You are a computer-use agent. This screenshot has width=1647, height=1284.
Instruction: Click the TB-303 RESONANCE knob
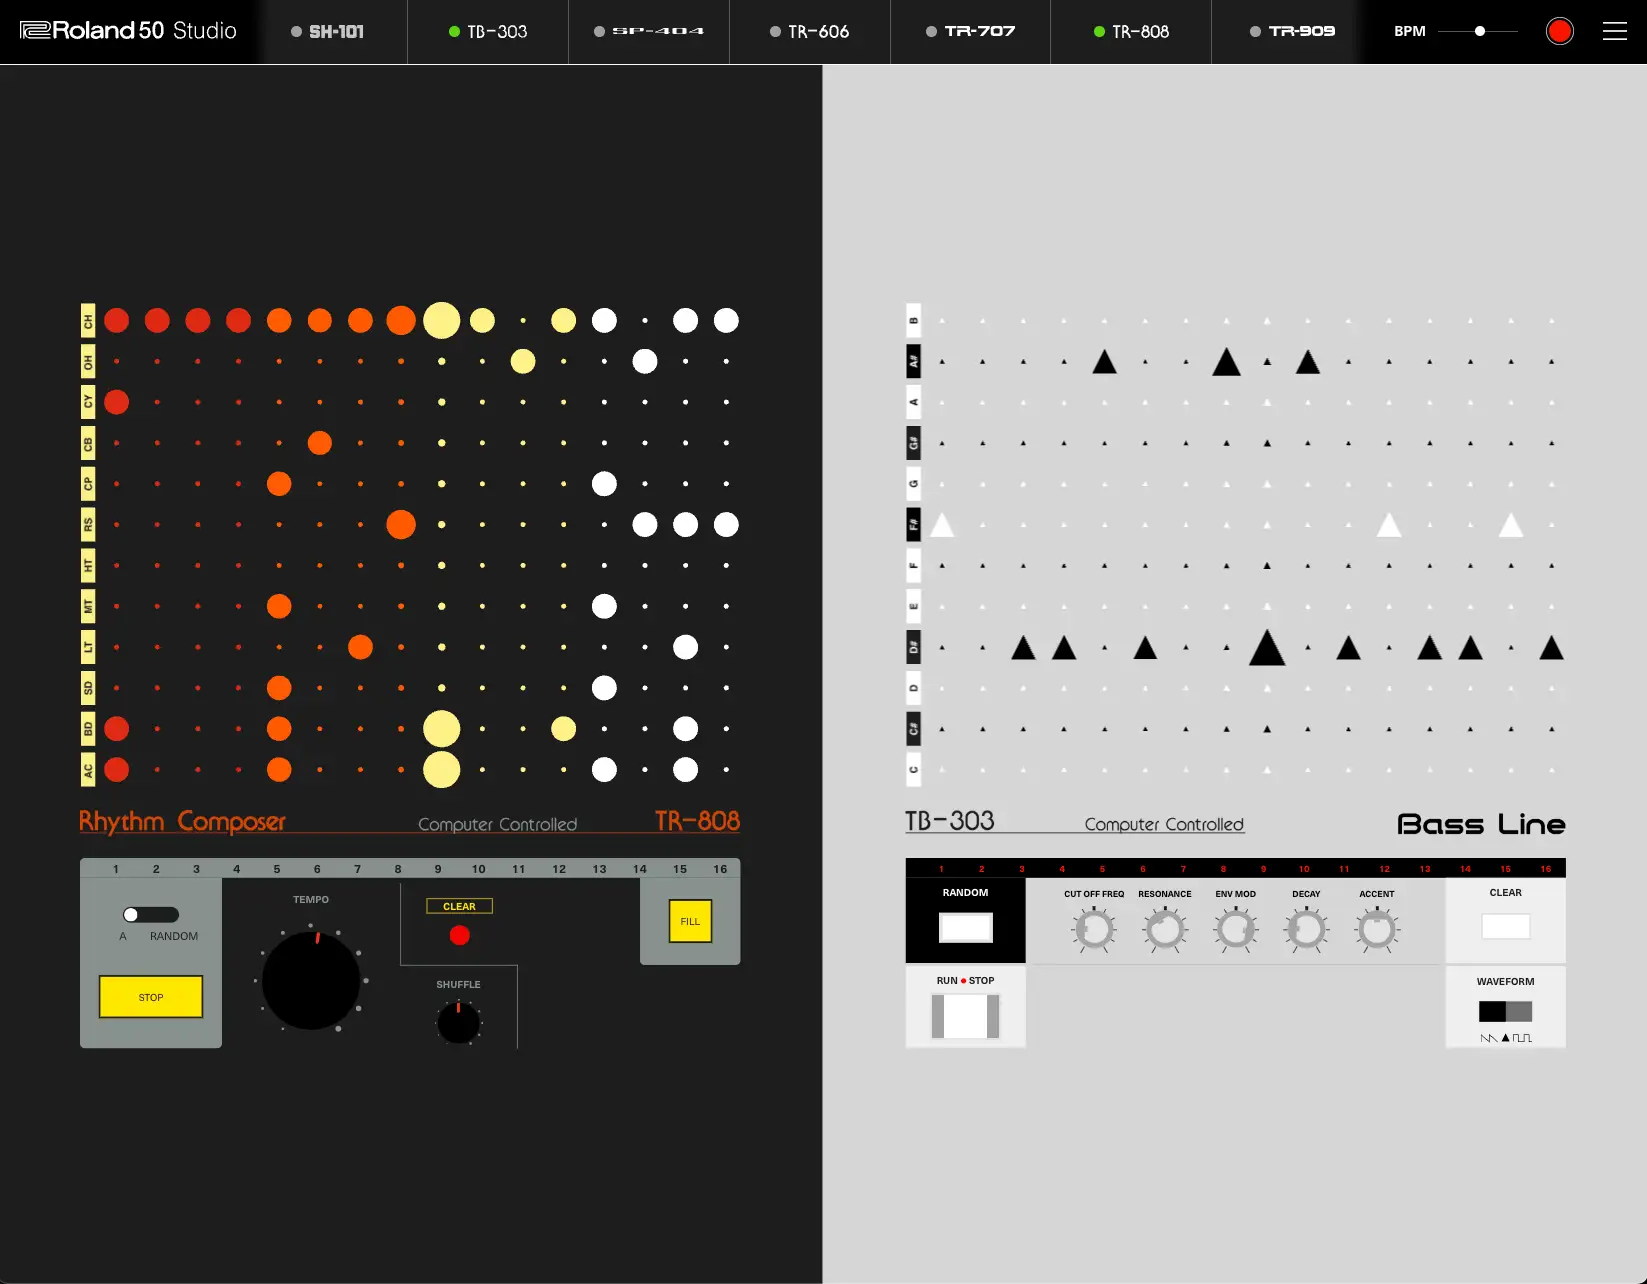[x=1165, y=930]
